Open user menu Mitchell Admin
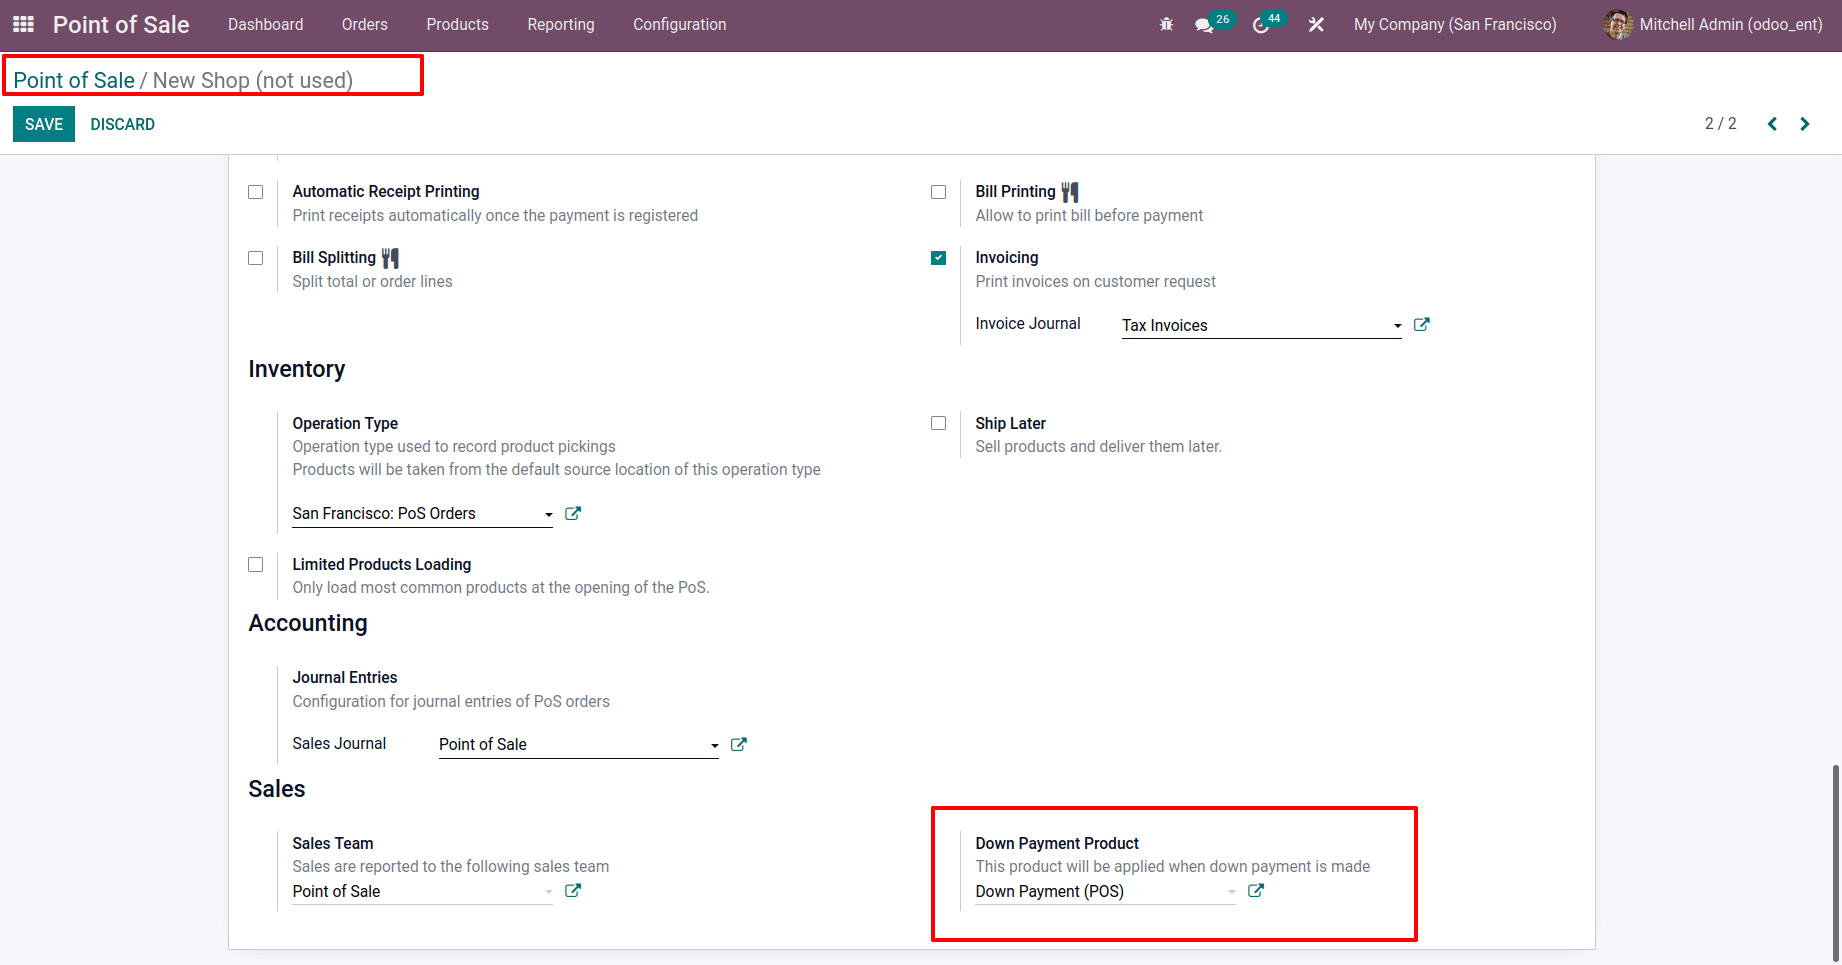The image size is (1842, 965). tap(1713, 24)
